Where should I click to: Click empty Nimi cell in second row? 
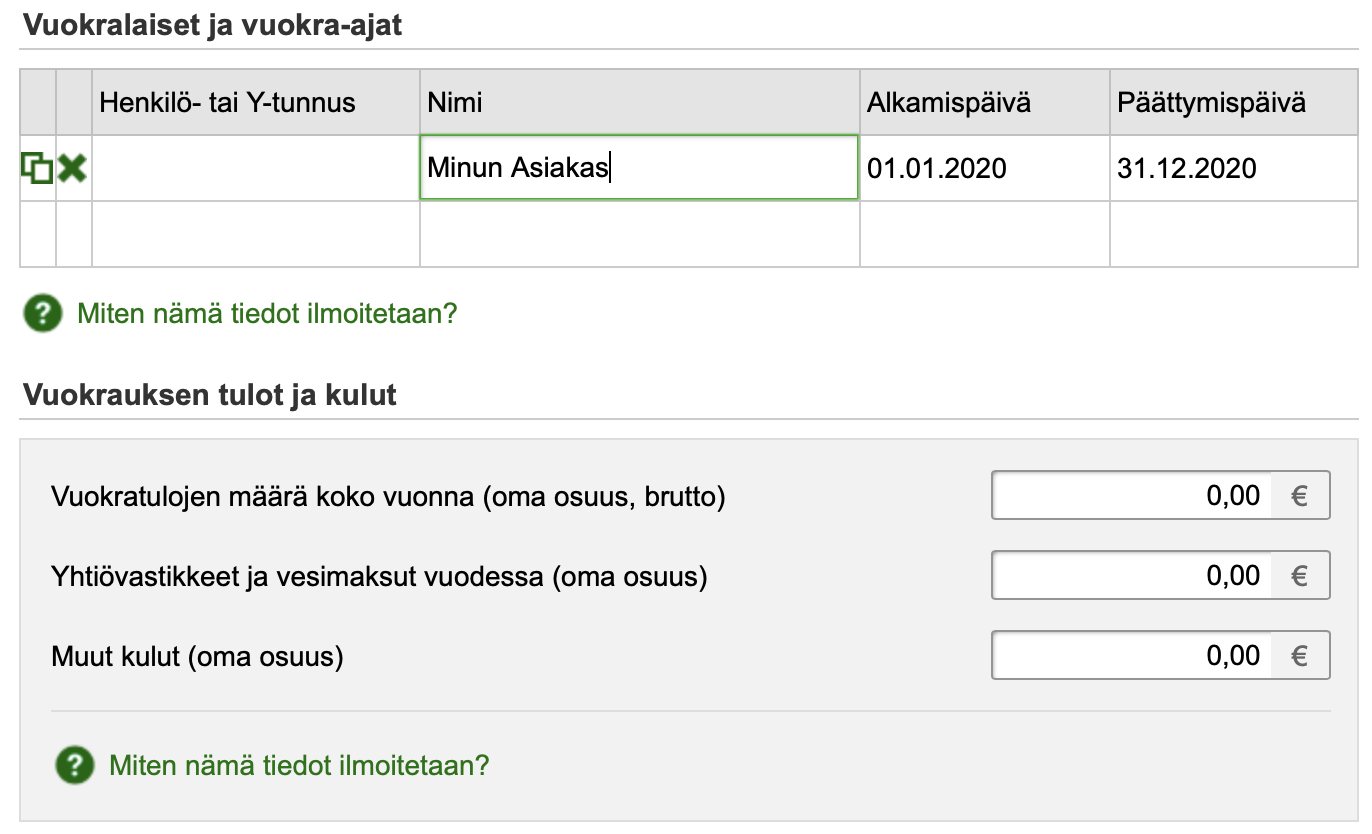(638, 234)
